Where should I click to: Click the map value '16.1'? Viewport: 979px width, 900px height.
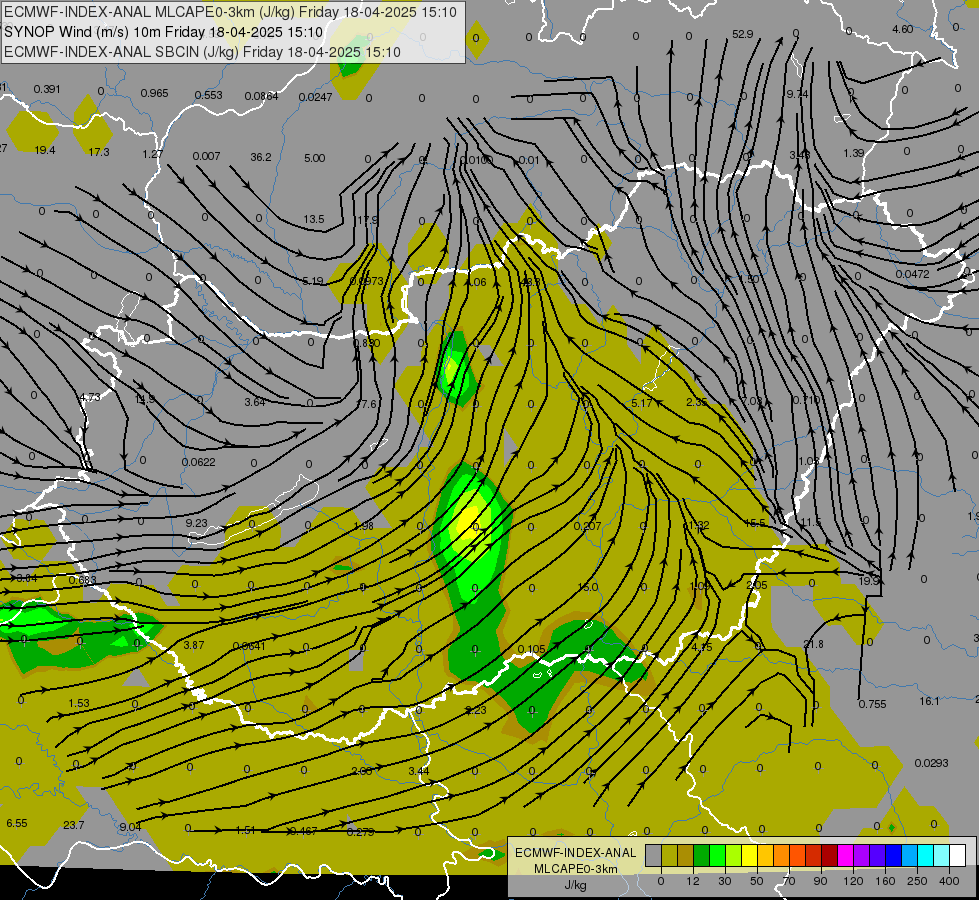(x=929, y=701)
